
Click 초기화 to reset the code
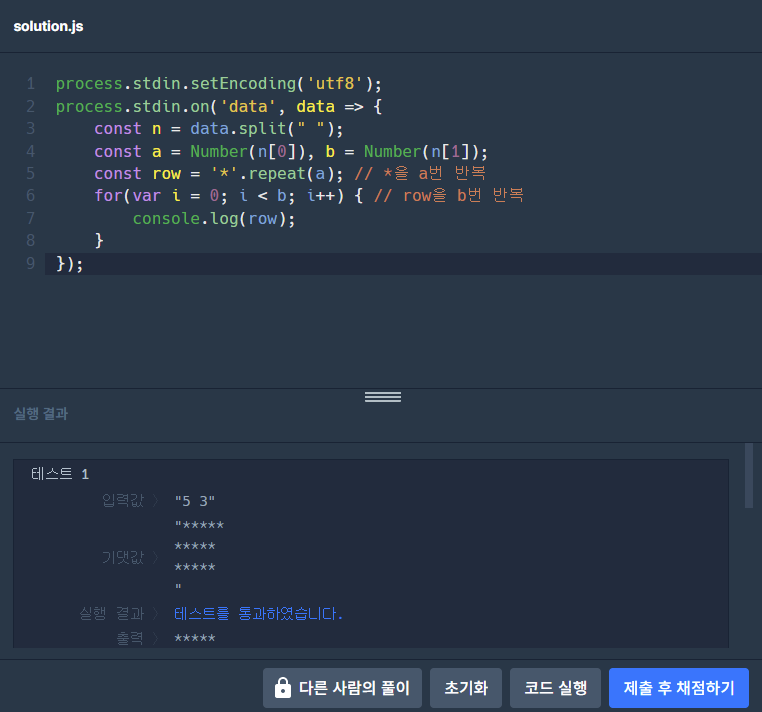[466, 688]
